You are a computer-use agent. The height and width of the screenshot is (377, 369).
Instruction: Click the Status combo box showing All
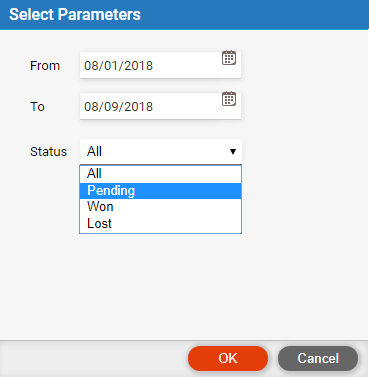click(161, 152)
